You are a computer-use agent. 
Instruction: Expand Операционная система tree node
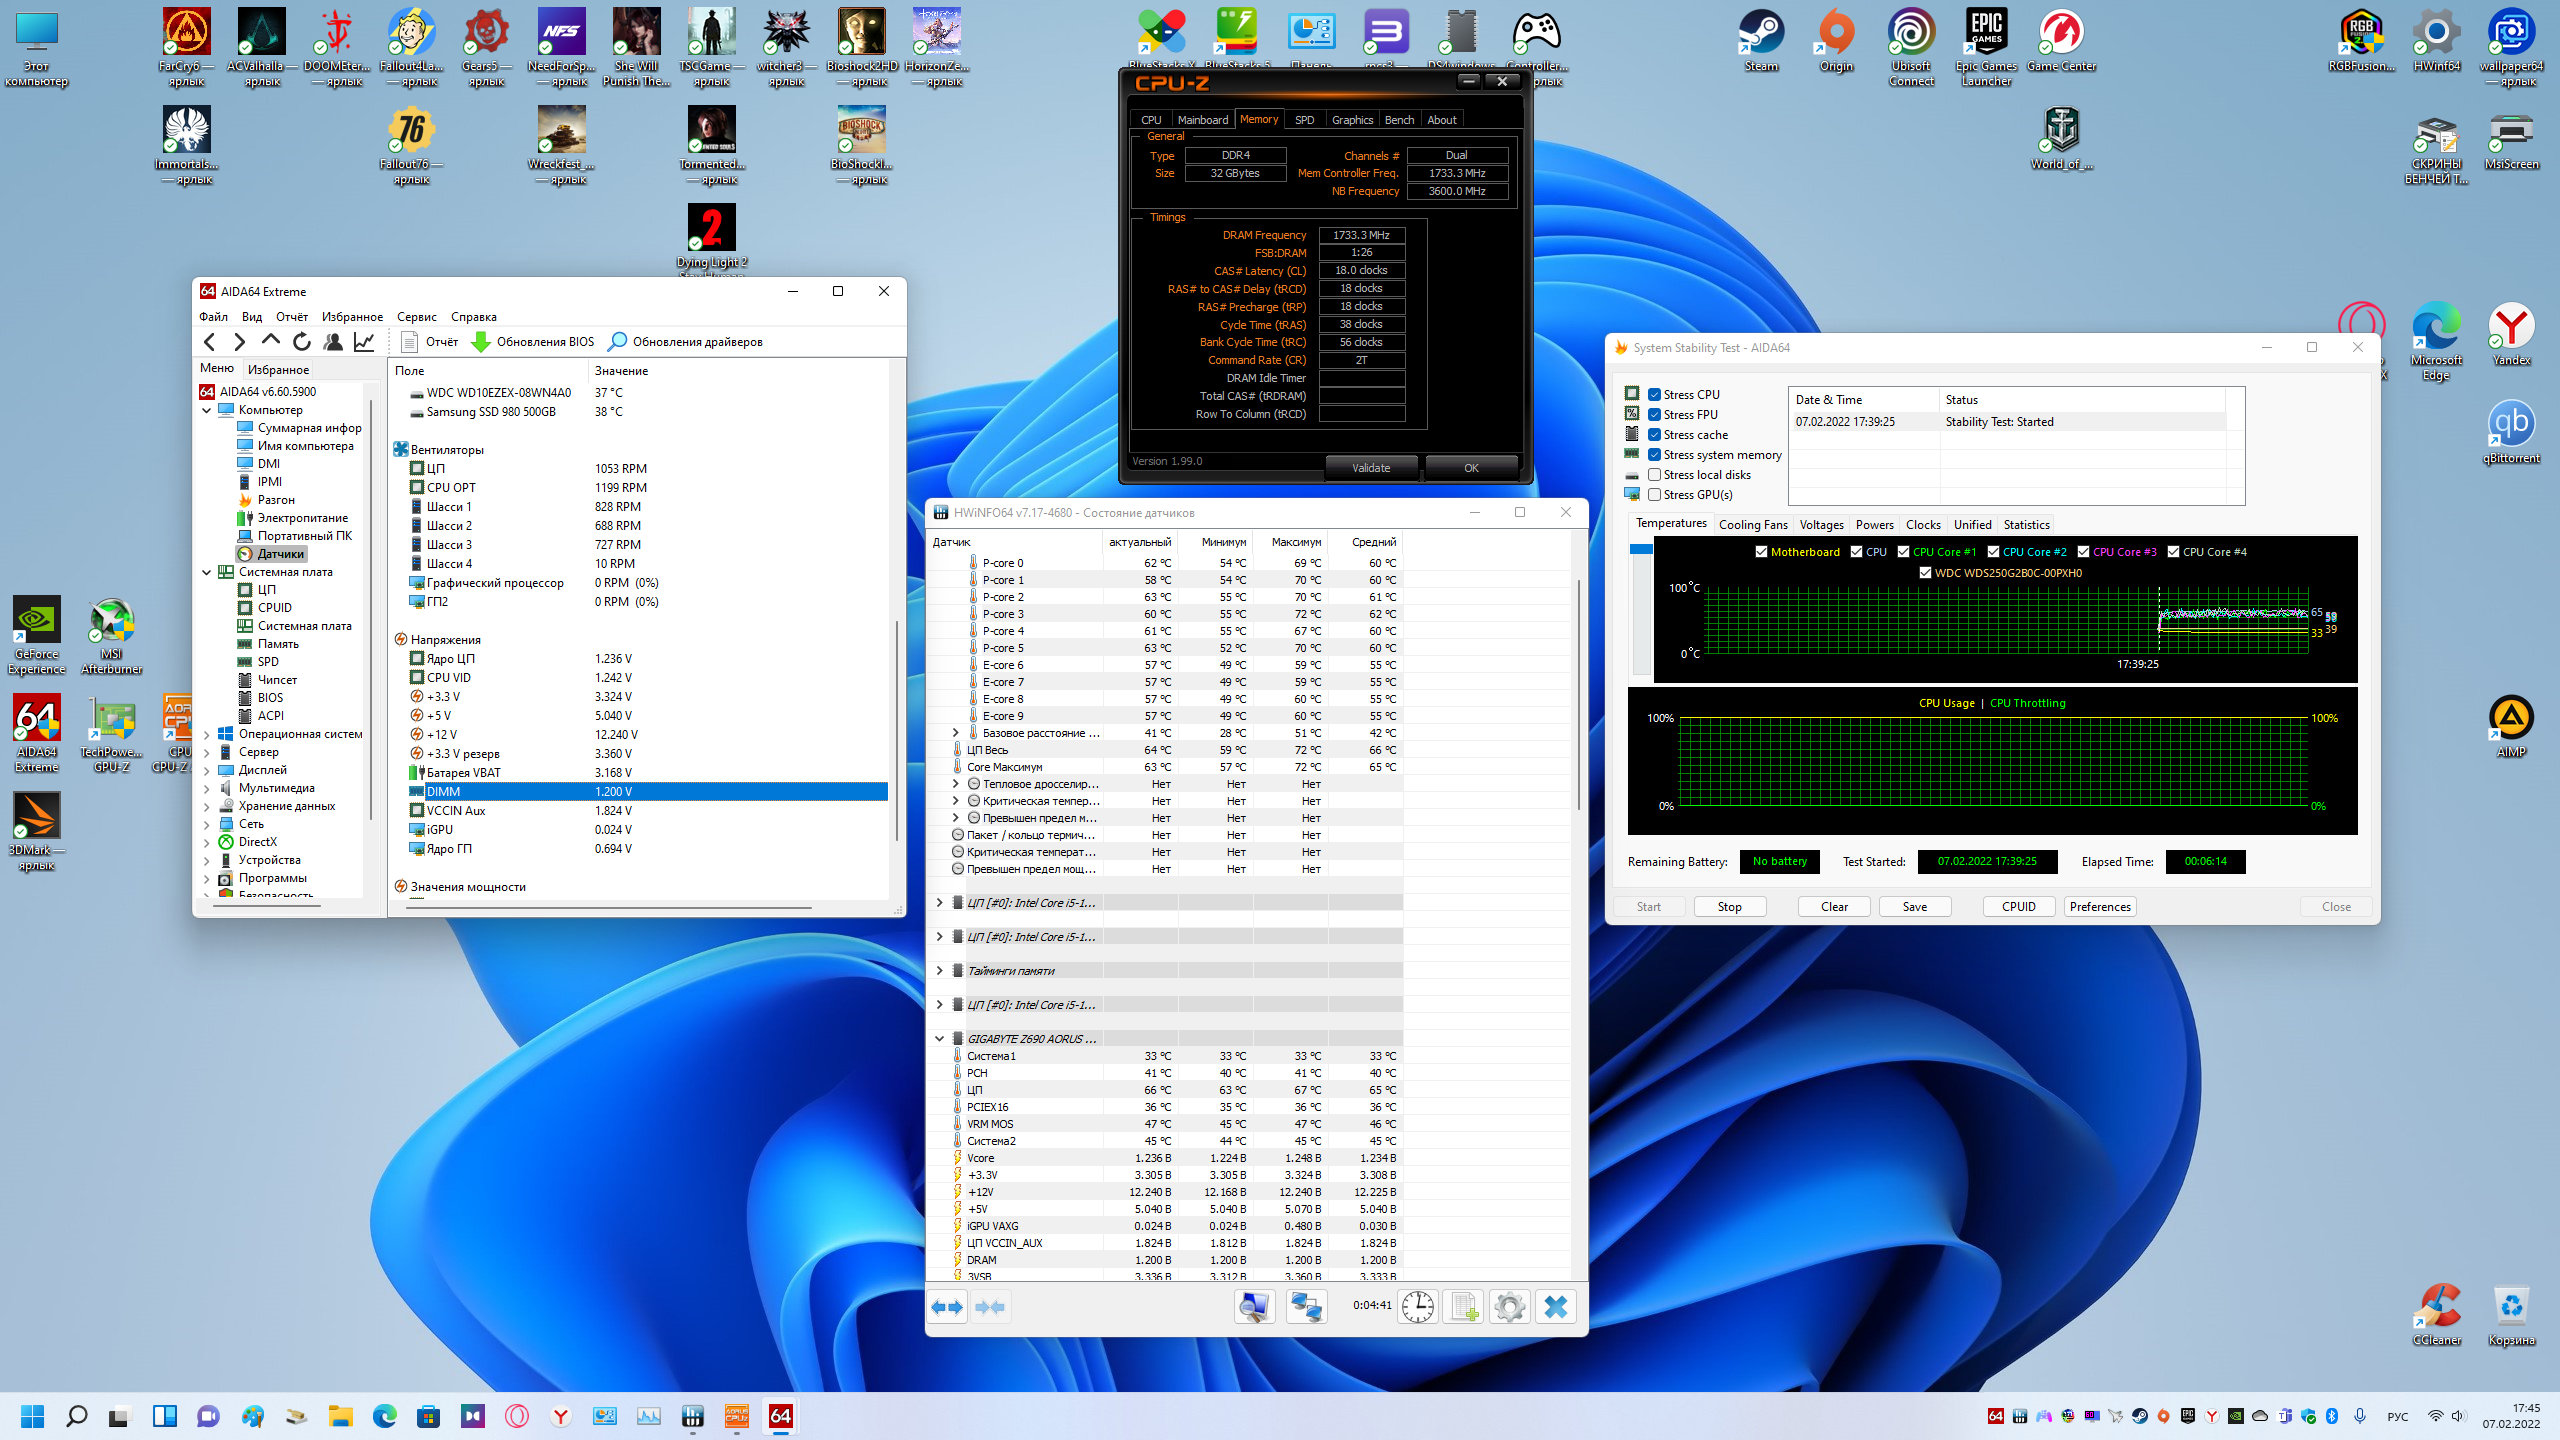coord(207,734)
